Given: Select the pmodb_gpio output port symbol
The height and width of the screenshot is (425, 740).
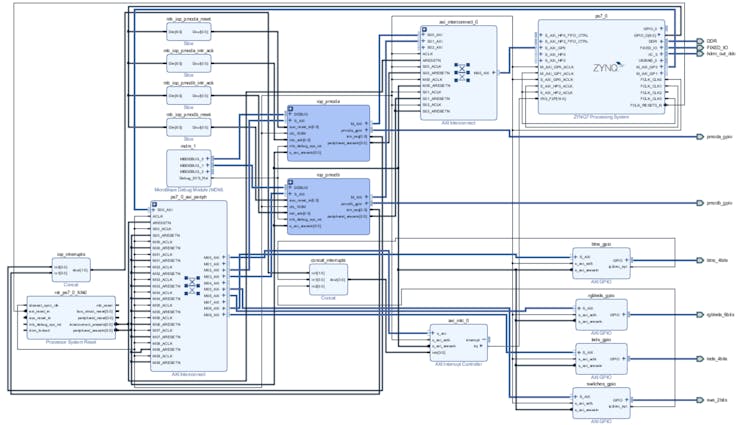Looking at the screenshot, I should coord(700,203).
